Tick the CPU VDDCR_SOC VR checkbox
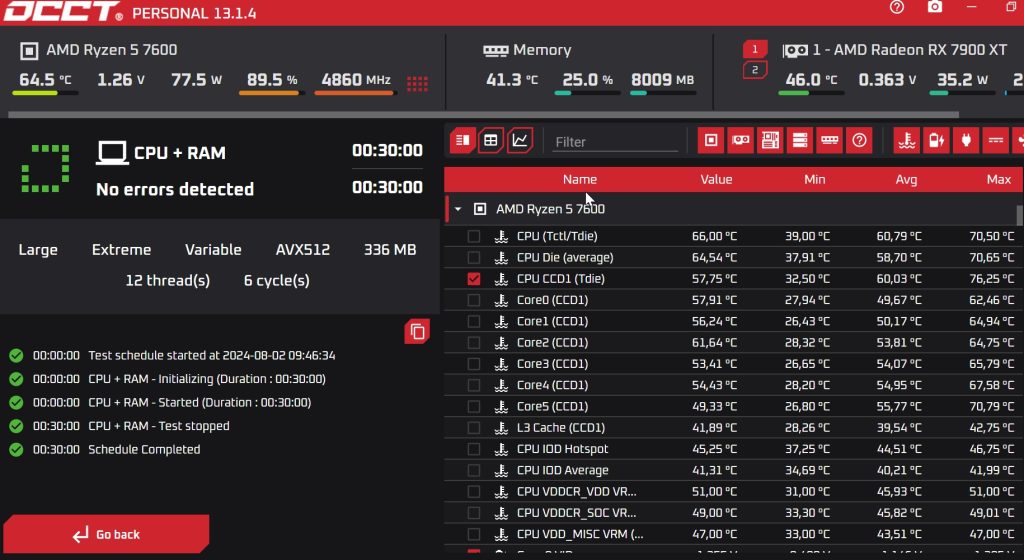 (x=473, y=513)
